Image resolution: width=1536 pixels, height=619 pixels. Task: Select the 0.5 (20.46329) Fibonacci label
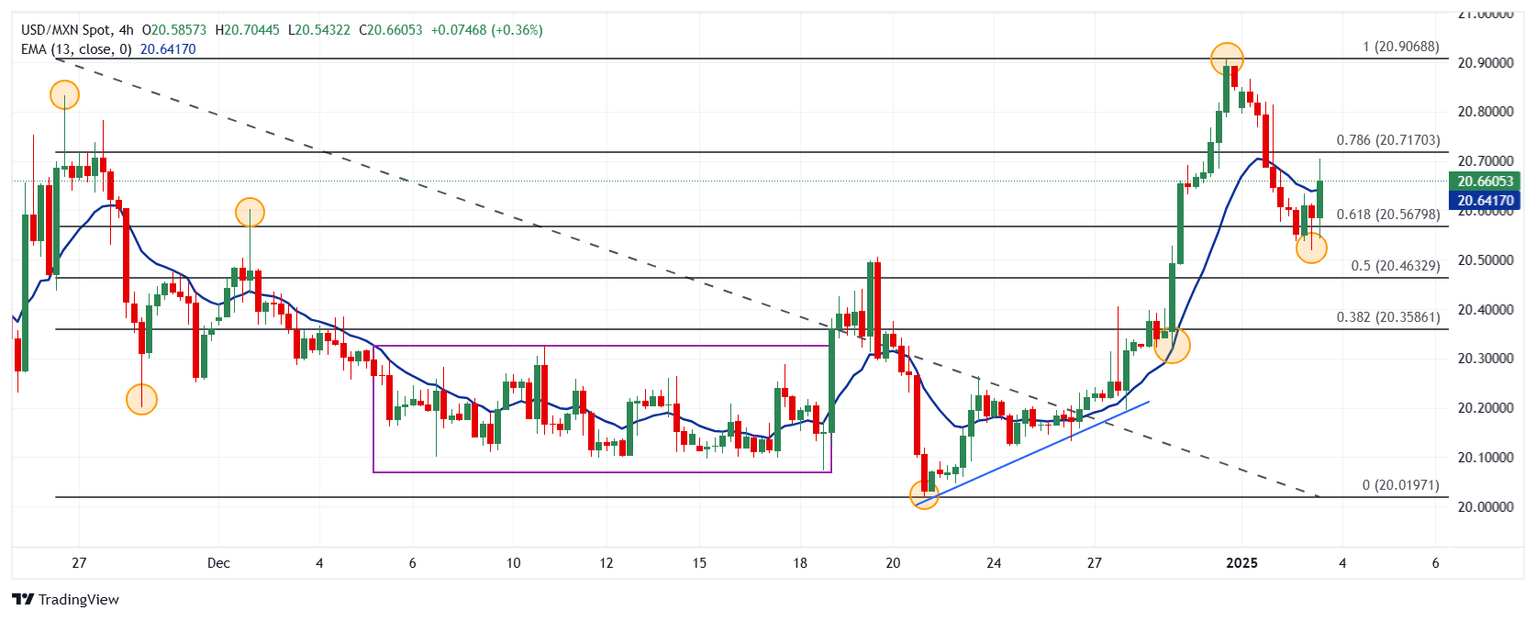pyautogui.click(x=1394, y=266)
